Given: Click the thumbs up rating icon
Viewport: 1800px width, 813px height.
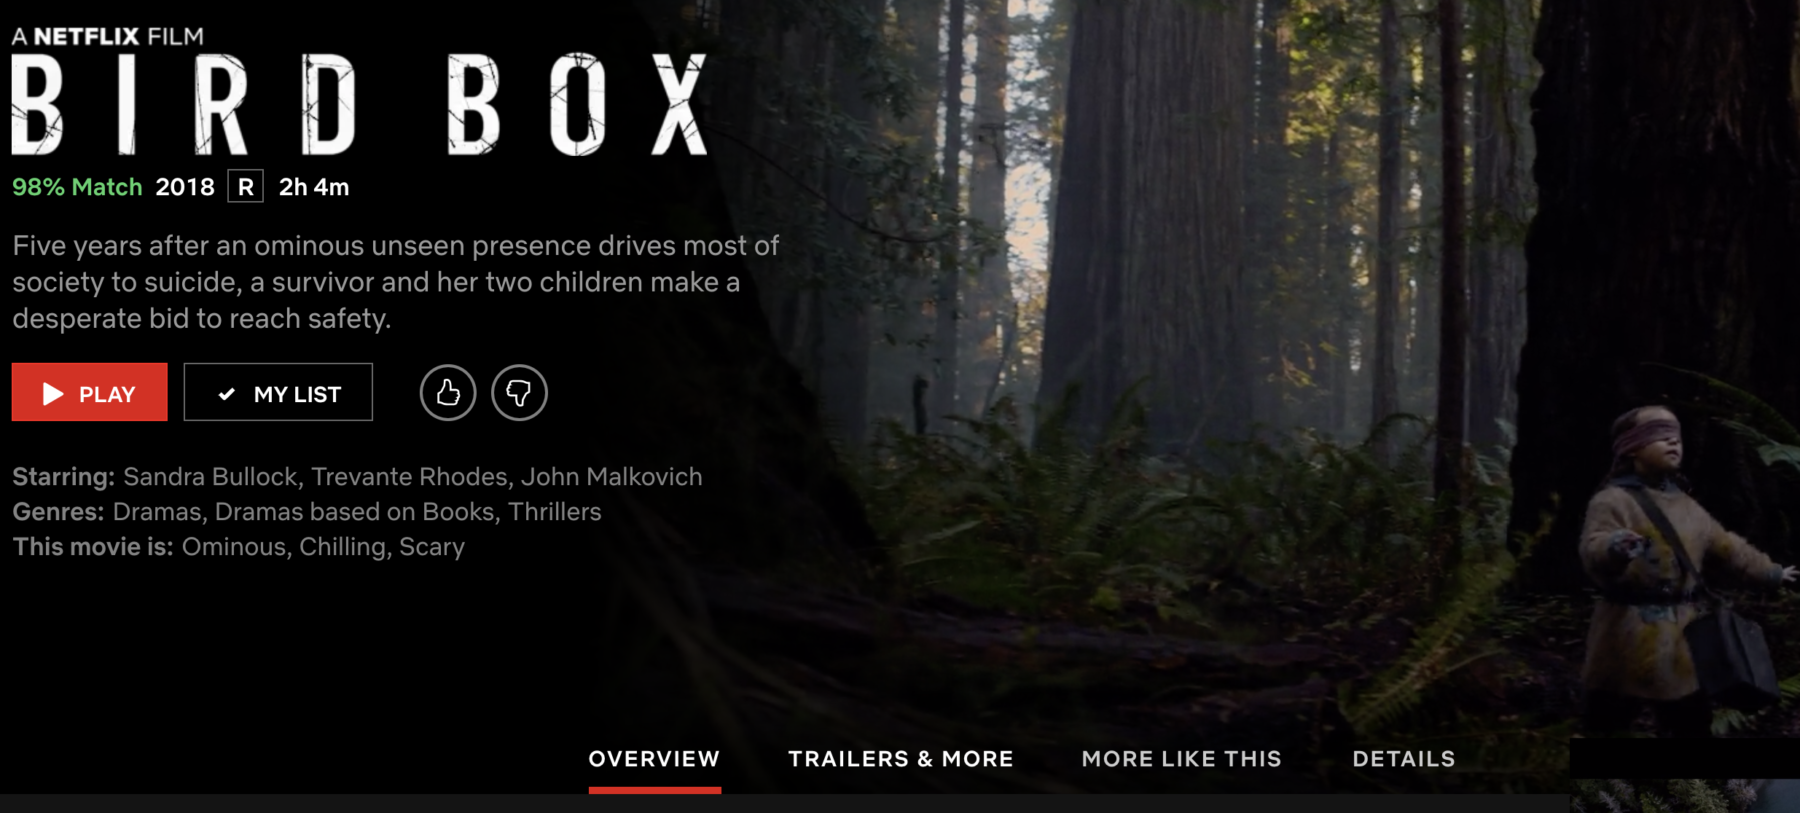Looking at the screenshot, I should 447,392.
